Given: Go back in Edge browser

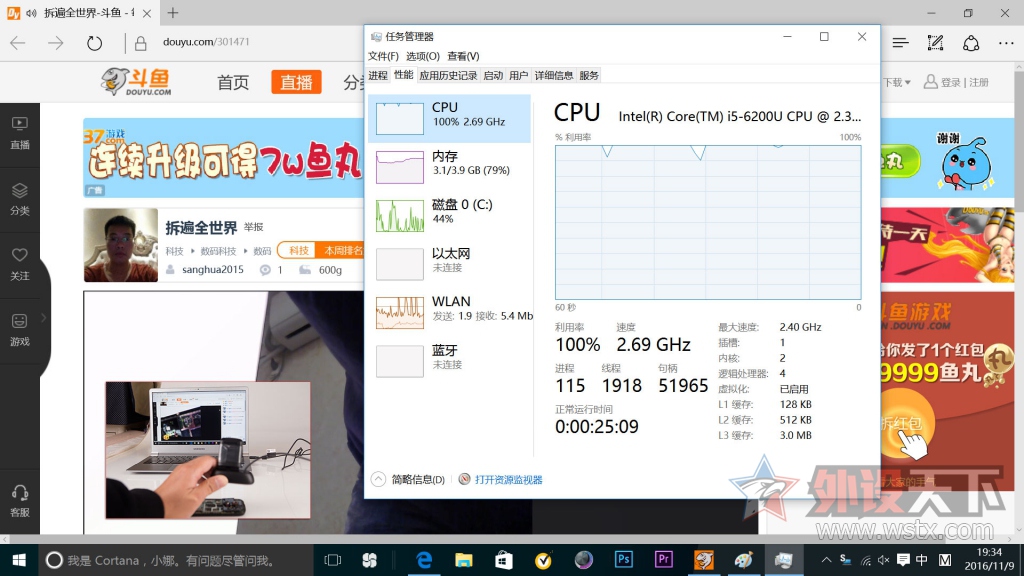Looking at the screenshot, I should click(x=18, y=43).
